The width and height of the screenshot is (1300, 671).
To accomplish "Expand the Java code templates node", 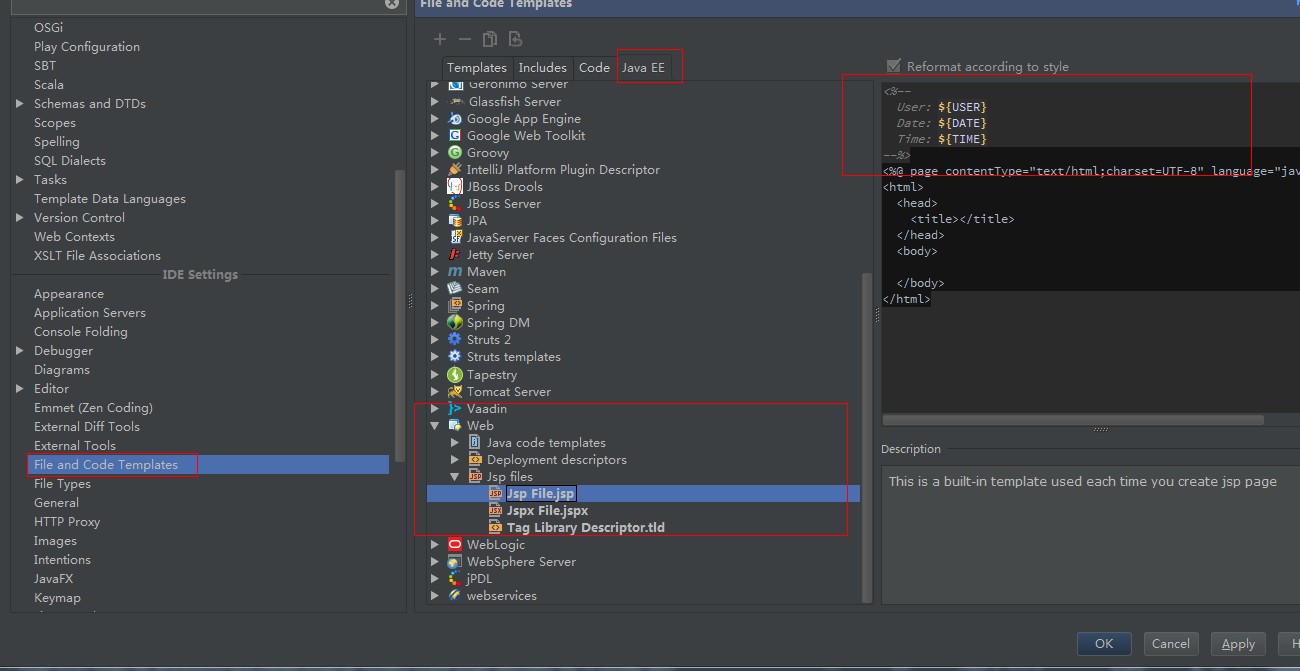I will (455, 442).
